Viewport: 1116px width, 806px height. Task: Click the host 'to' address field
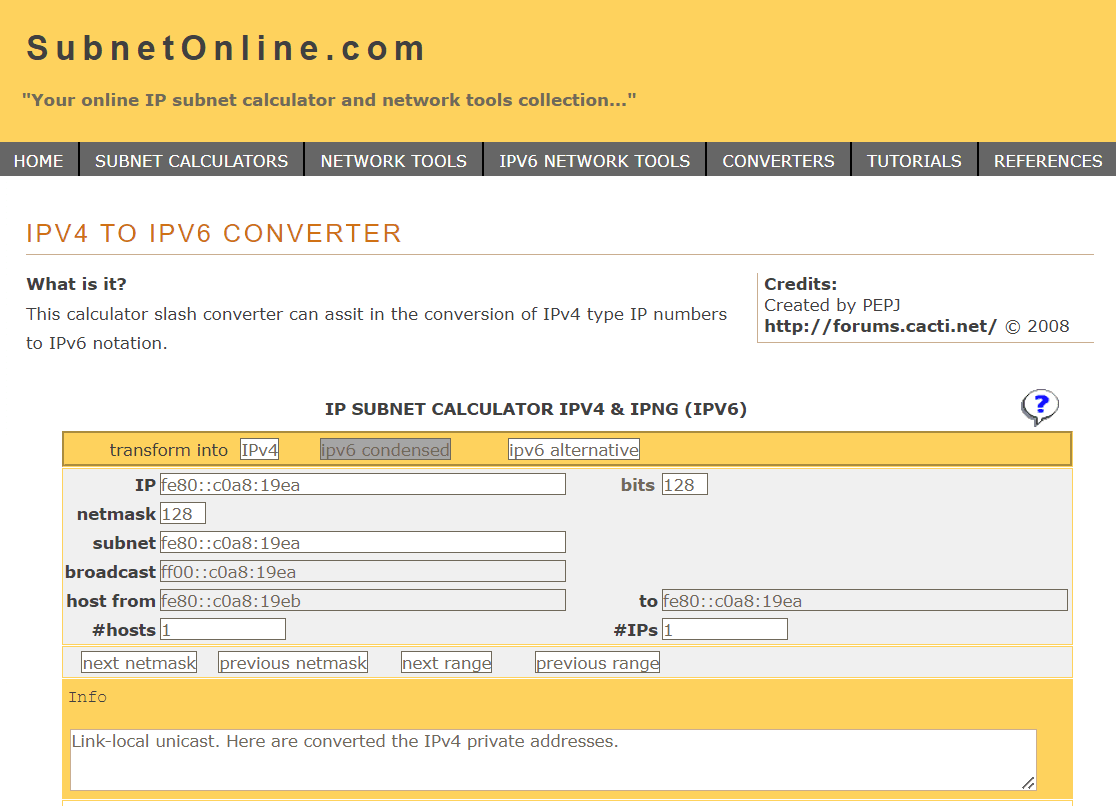click(x=865, y=600)
